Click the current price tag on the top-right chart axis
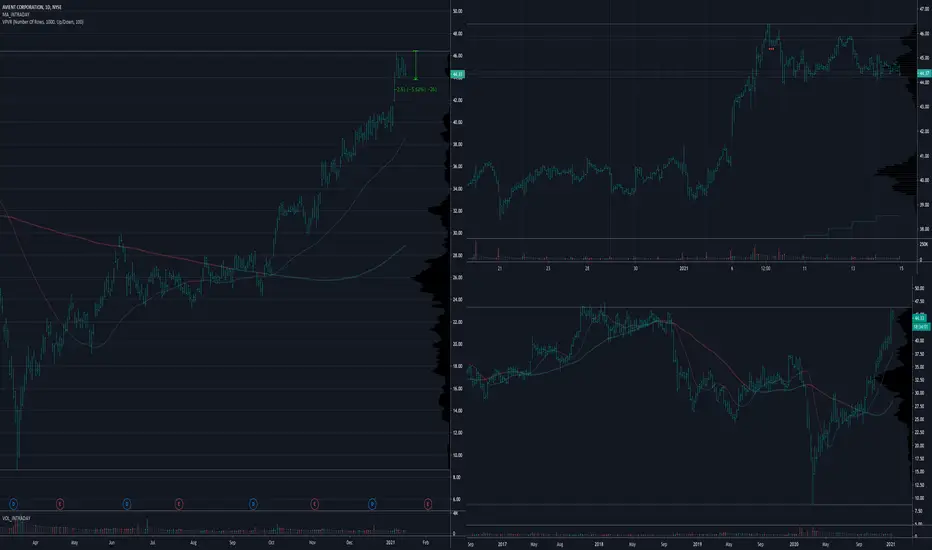 click(x=924, y=73)
